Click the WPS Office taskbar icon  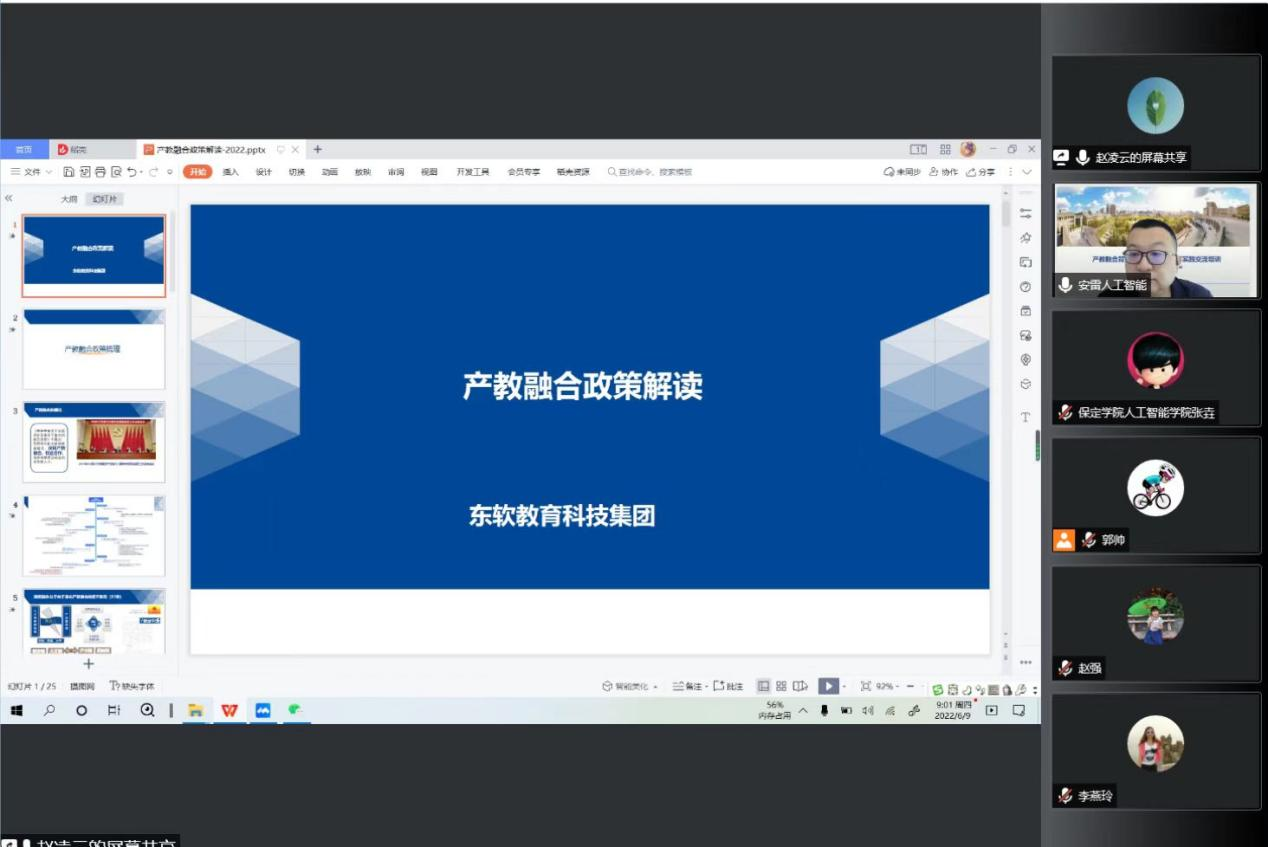tap(229, 710)
